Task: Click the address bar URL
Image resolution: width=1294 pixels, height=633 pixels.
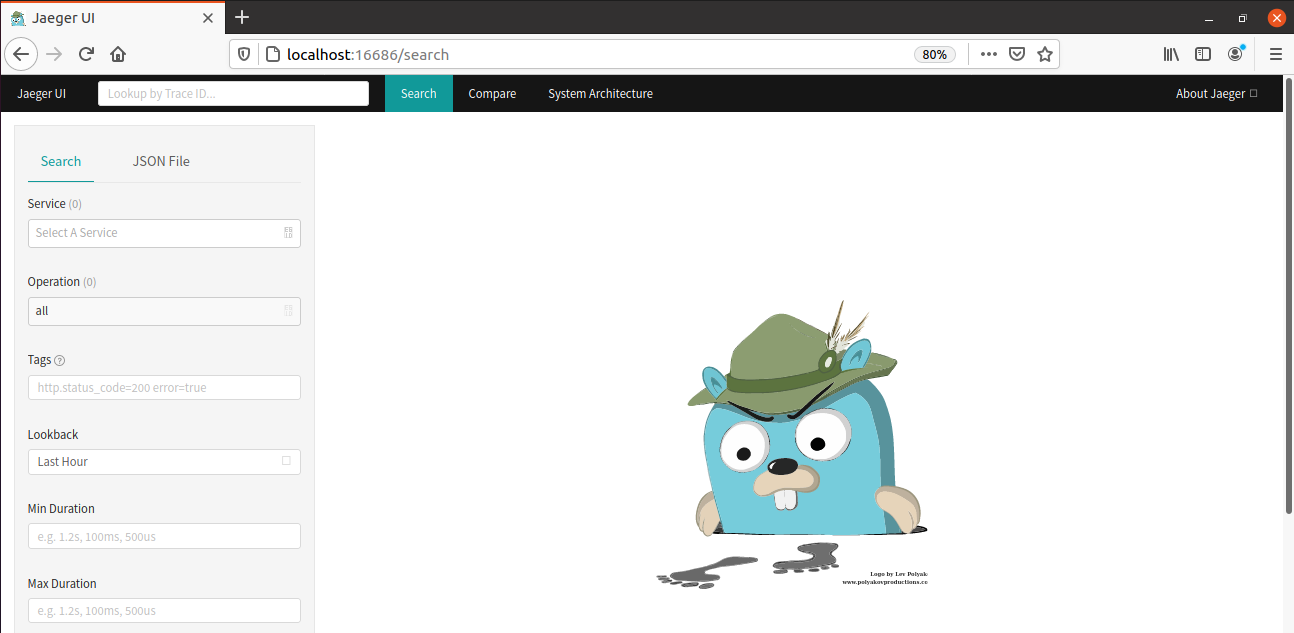Action: point(368,54)
